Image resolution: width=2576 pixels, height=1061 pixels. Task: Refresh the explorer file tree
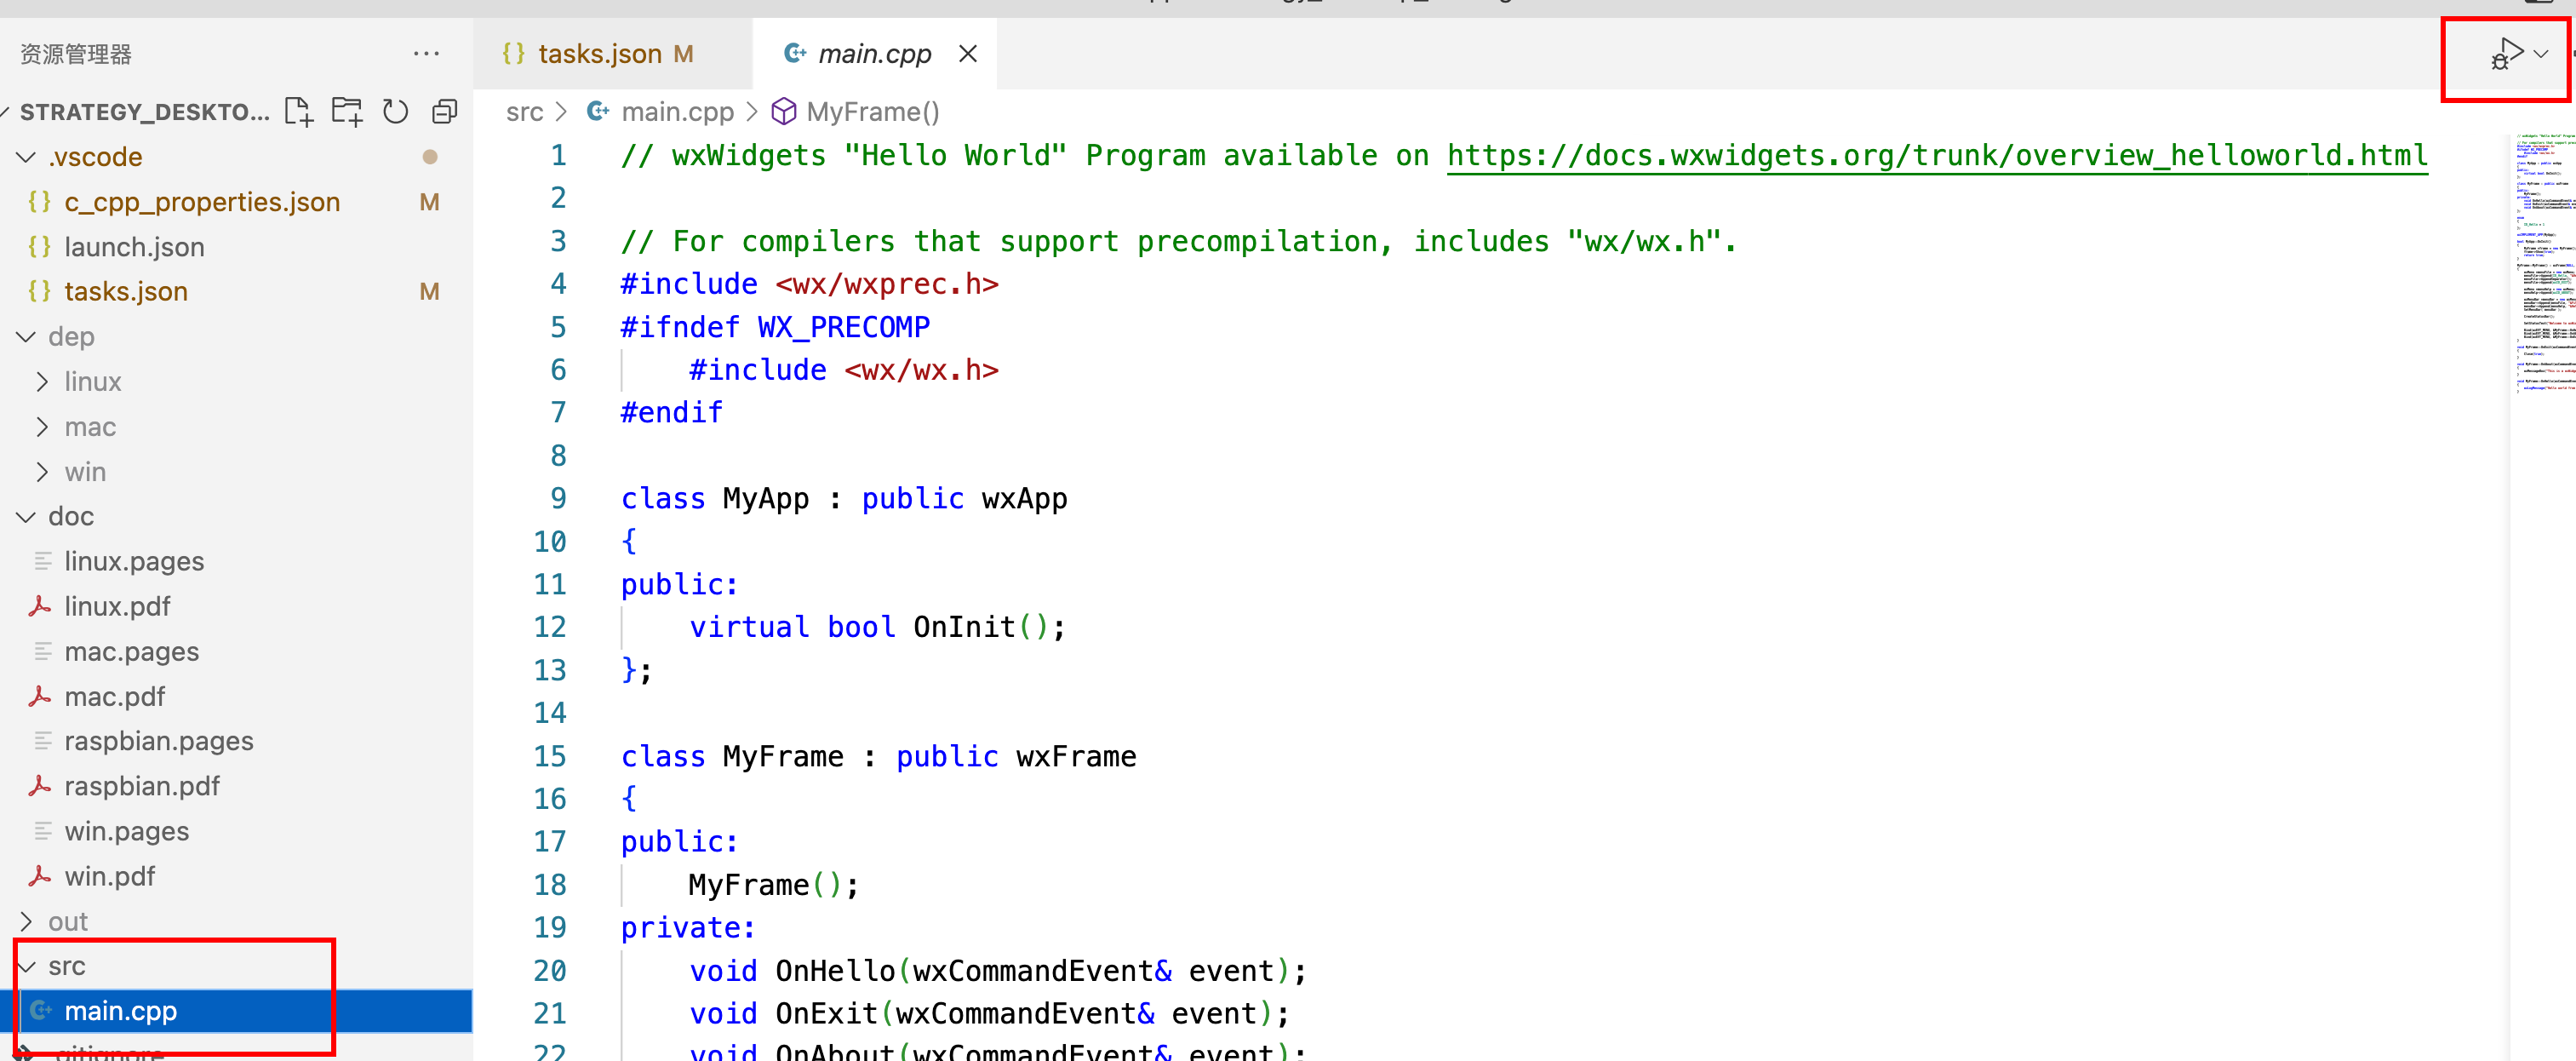396,111
